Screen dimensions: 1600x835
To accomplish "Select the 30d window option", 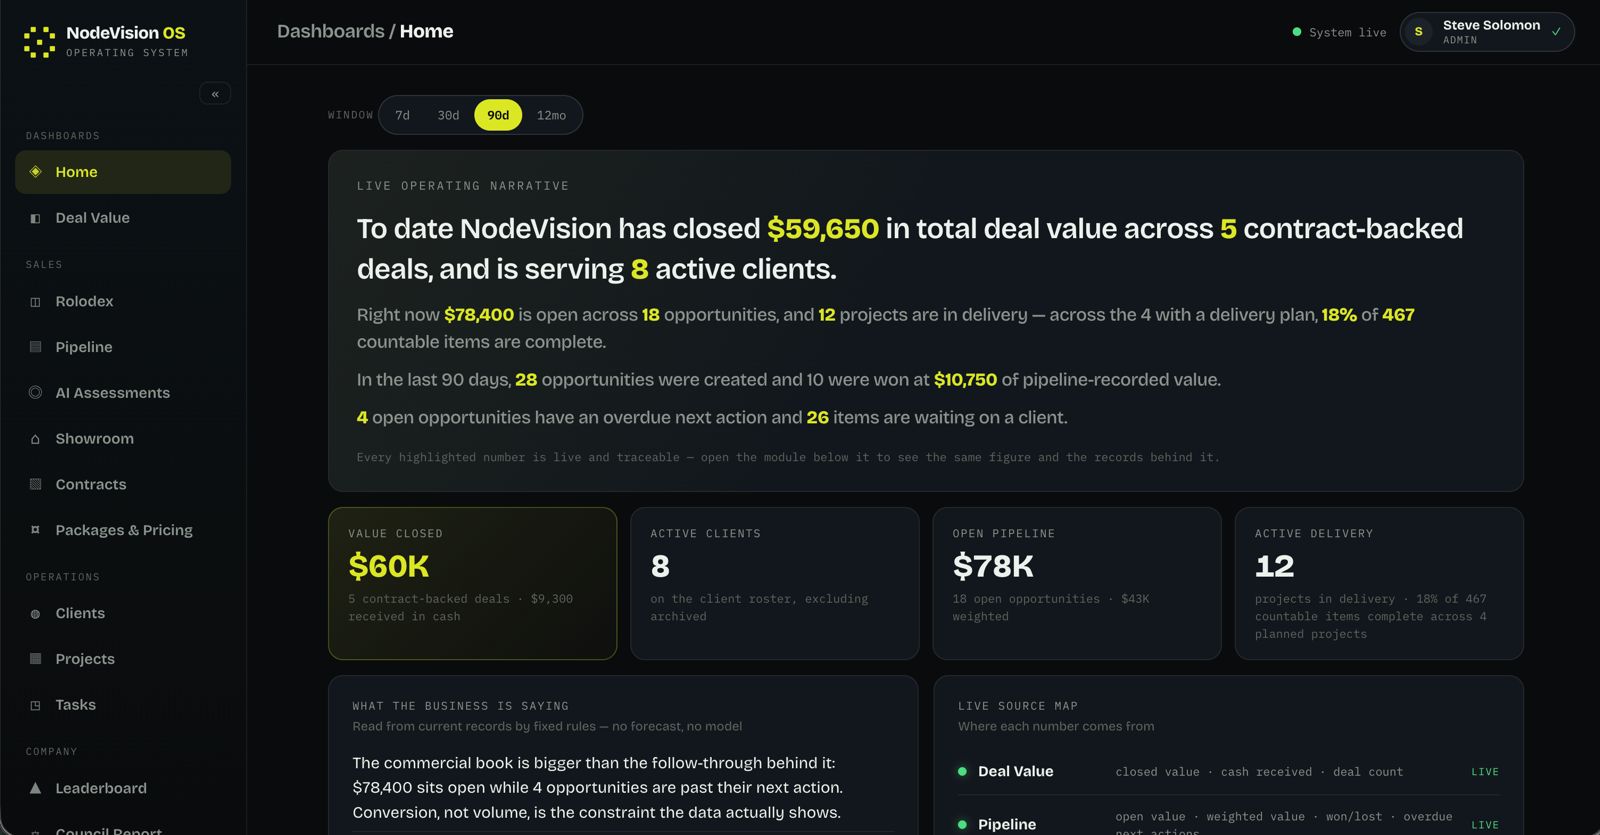I will click(448, 115).
